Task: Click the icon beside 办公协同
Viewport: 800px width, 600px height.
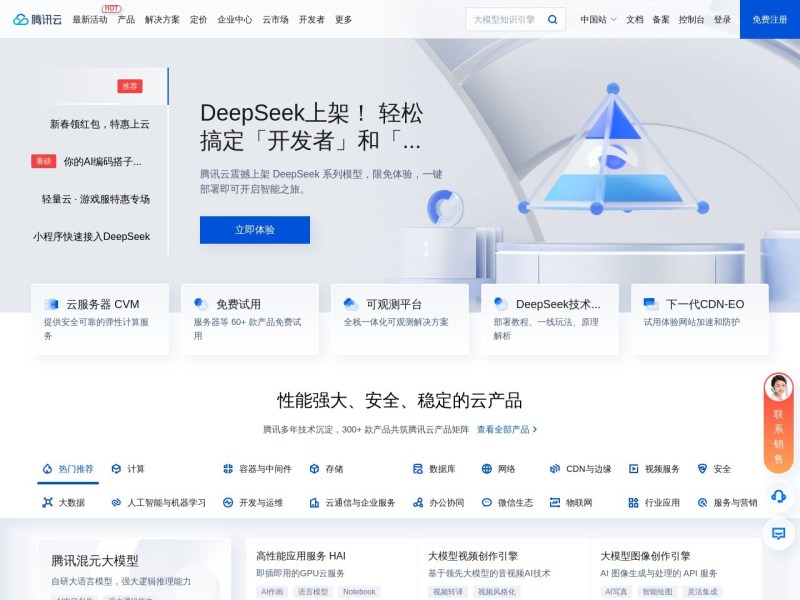Action: pos(418,503)
